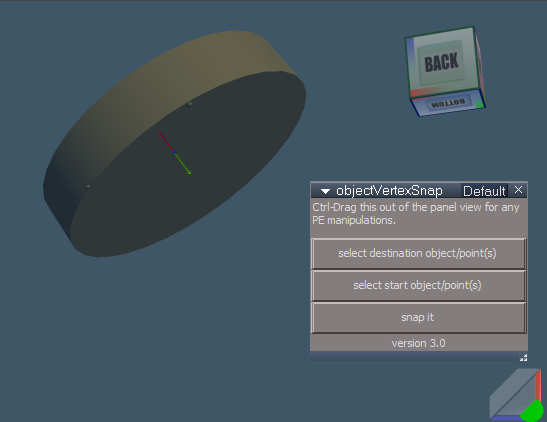Image resolution: width=547 pixels, height=422 pixels.
Task: Select the red axis handle on the gizmo
Action: coord(166,142)
